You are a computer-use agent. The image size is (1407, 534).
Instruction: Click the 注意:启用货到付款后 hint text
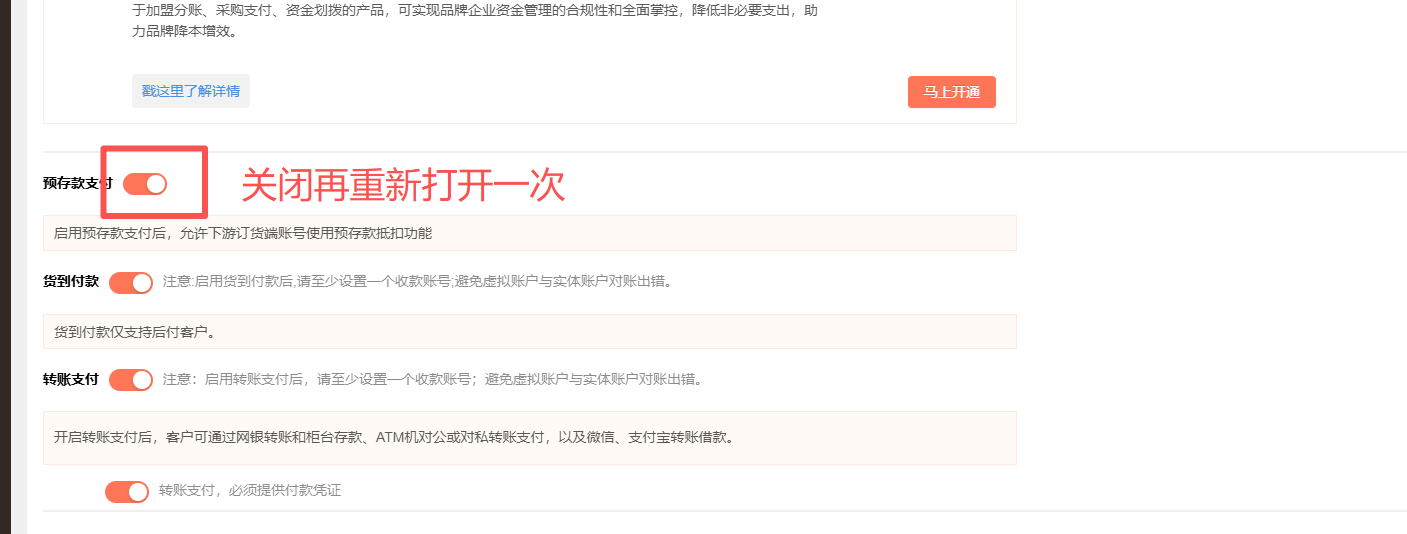coord(418,281)
